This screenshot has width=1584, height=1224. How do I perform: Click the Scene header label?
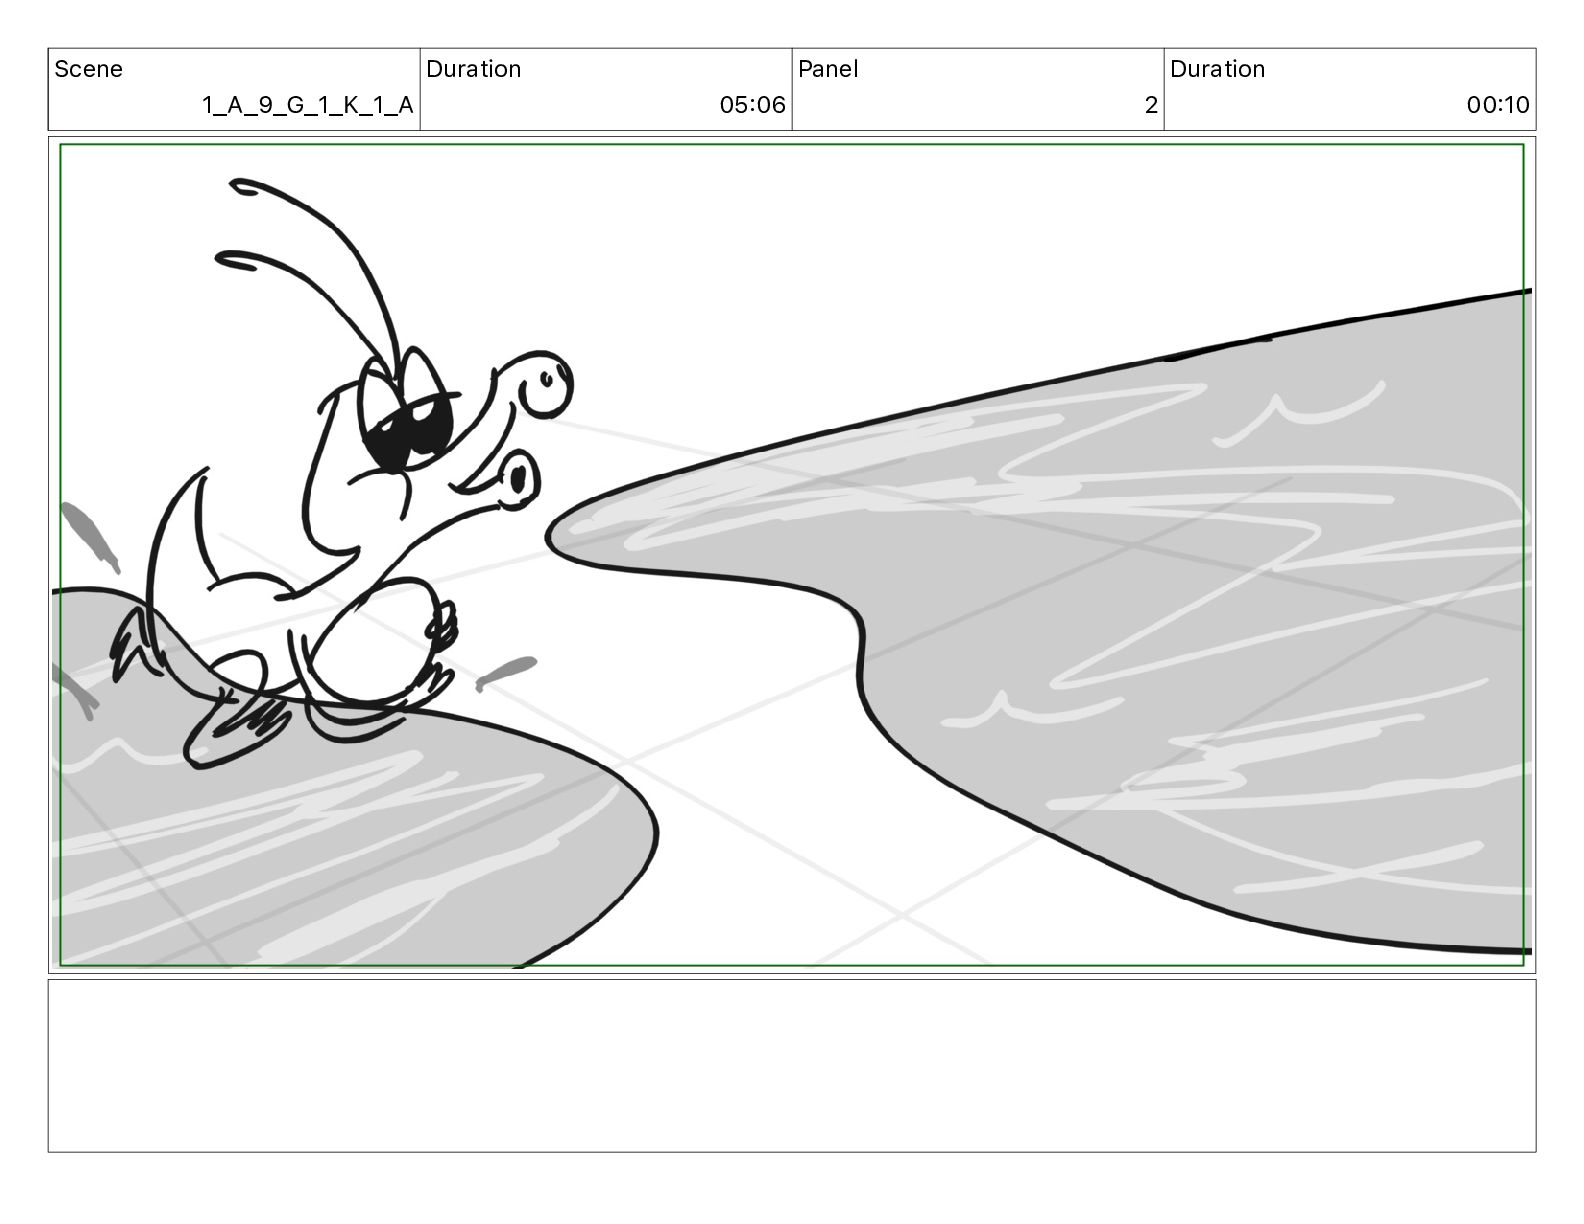[88, 69]
